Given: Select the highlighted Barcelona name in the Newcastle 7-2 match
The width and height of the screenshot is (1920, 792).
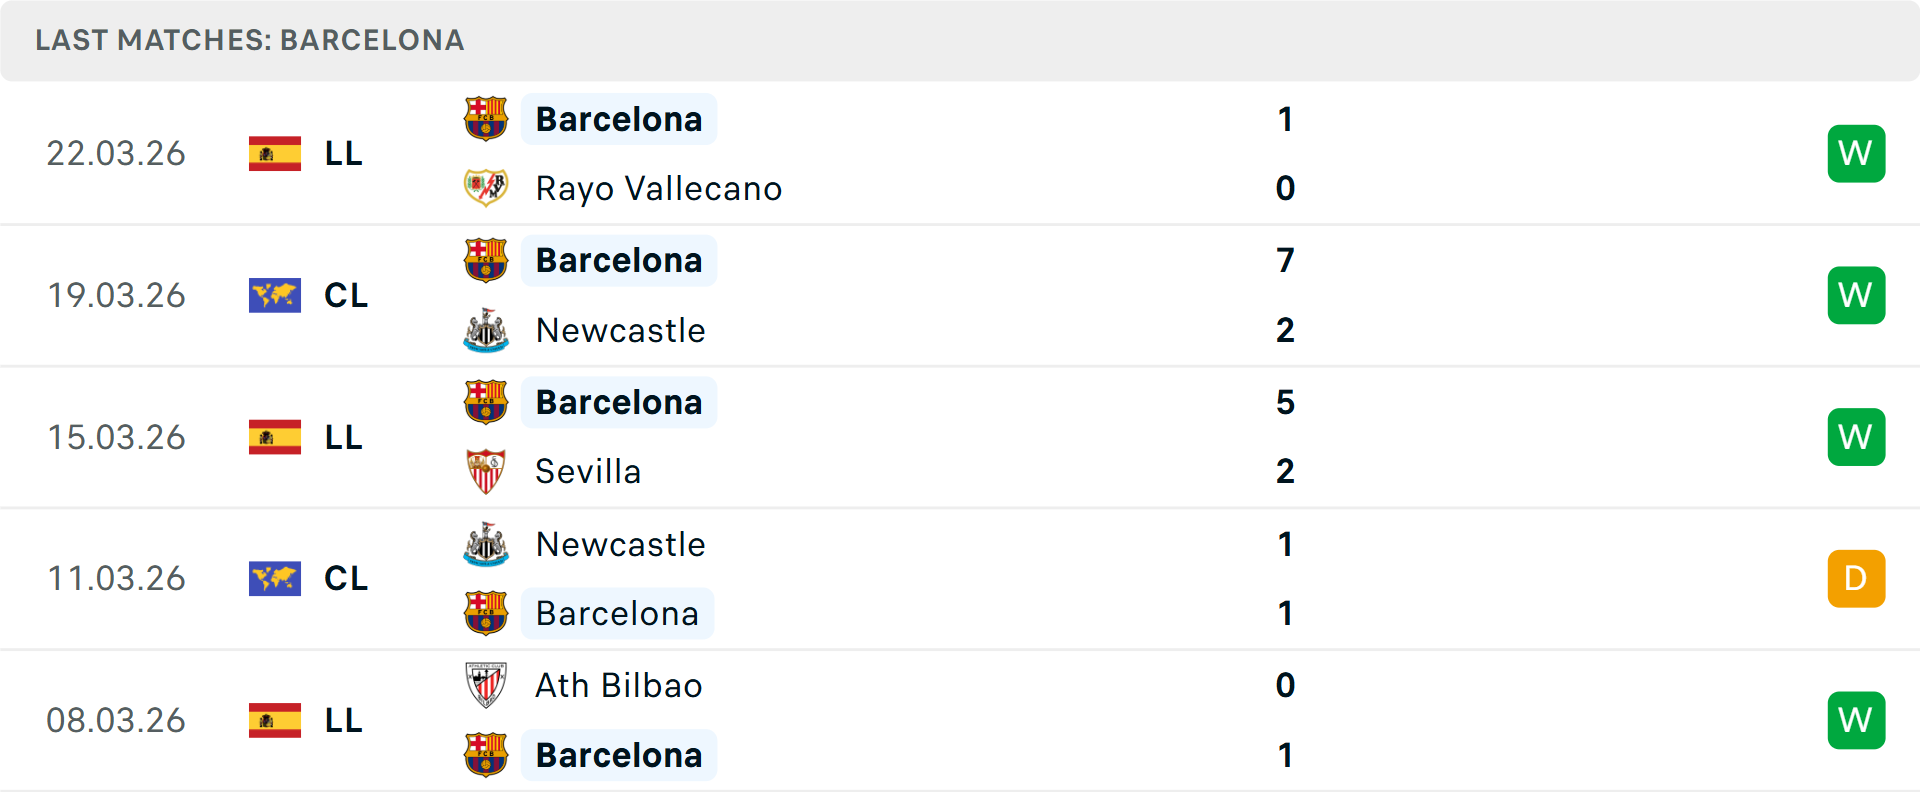Looking at the screenshot, I should (619, 260).
